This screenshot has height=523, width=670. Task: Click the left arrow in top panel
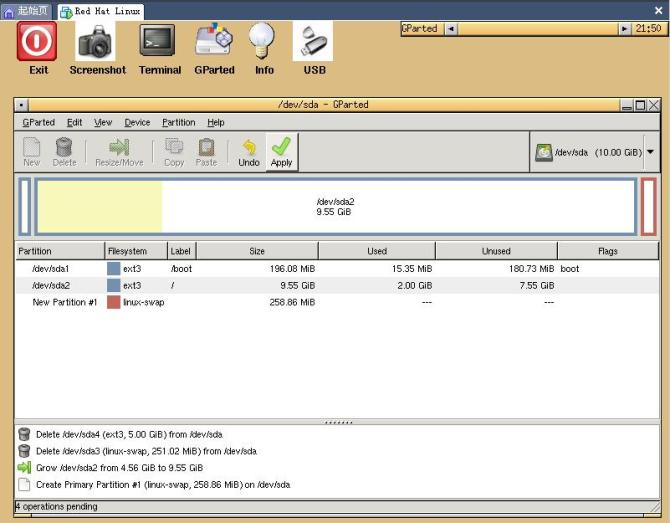[x=451, y=29]
